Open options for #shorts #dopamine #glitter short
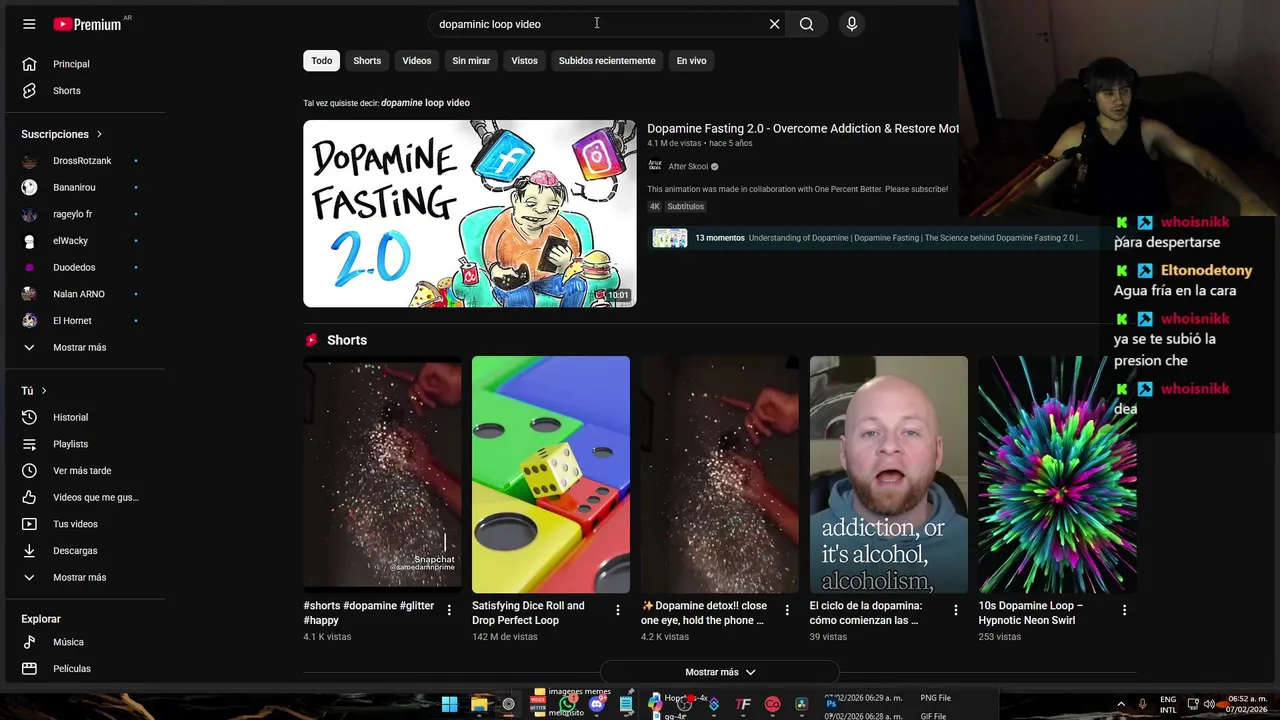Screen dimensions: 1280x720 pyautogui.click(x=449, y=610)
